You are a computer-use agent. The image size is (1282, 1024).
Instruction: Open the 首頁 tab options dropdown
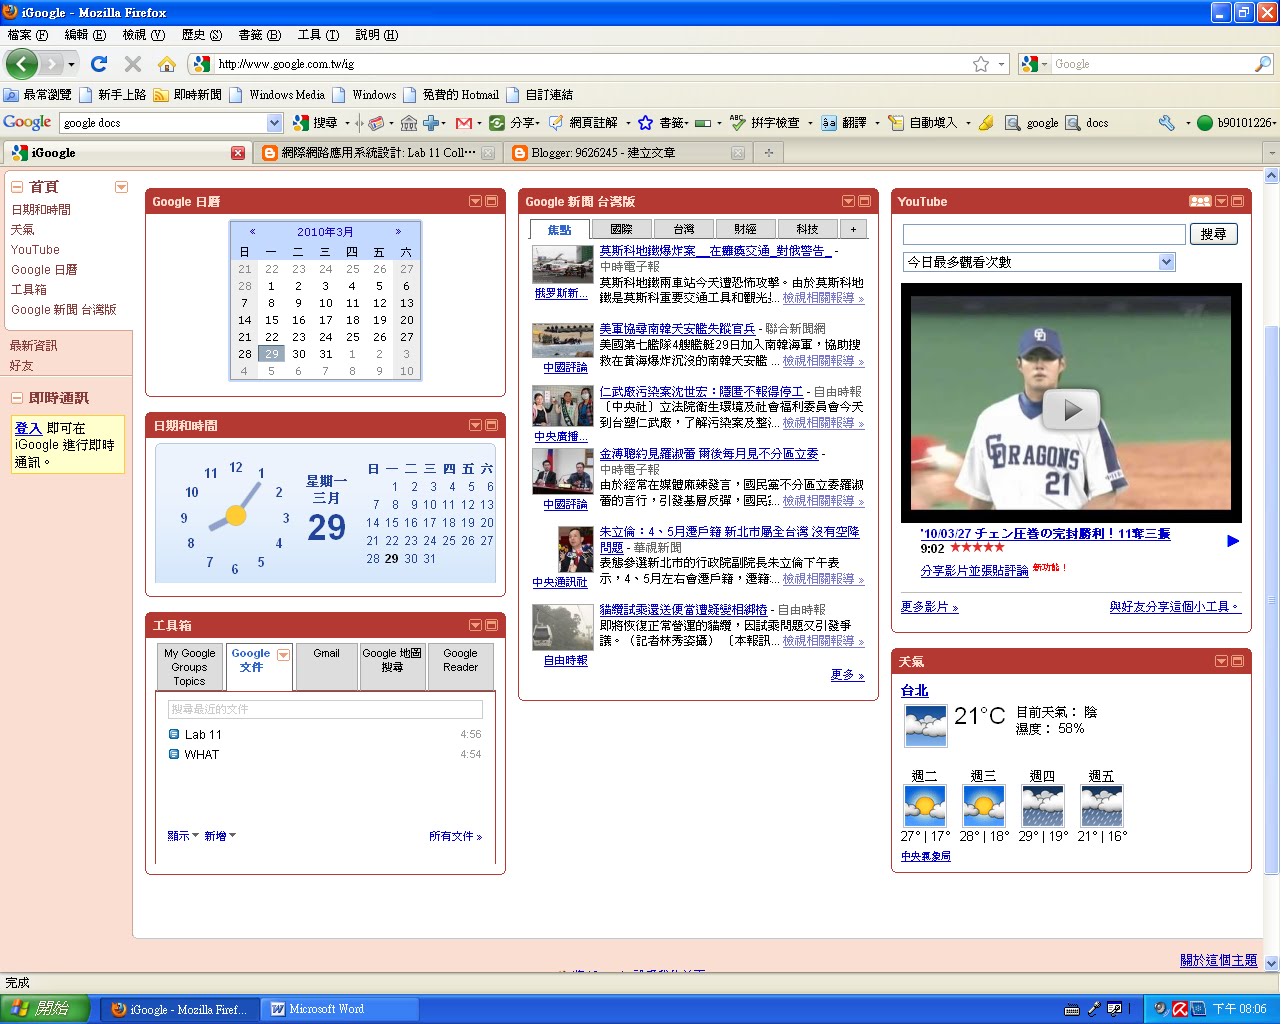tap(121, 187)
